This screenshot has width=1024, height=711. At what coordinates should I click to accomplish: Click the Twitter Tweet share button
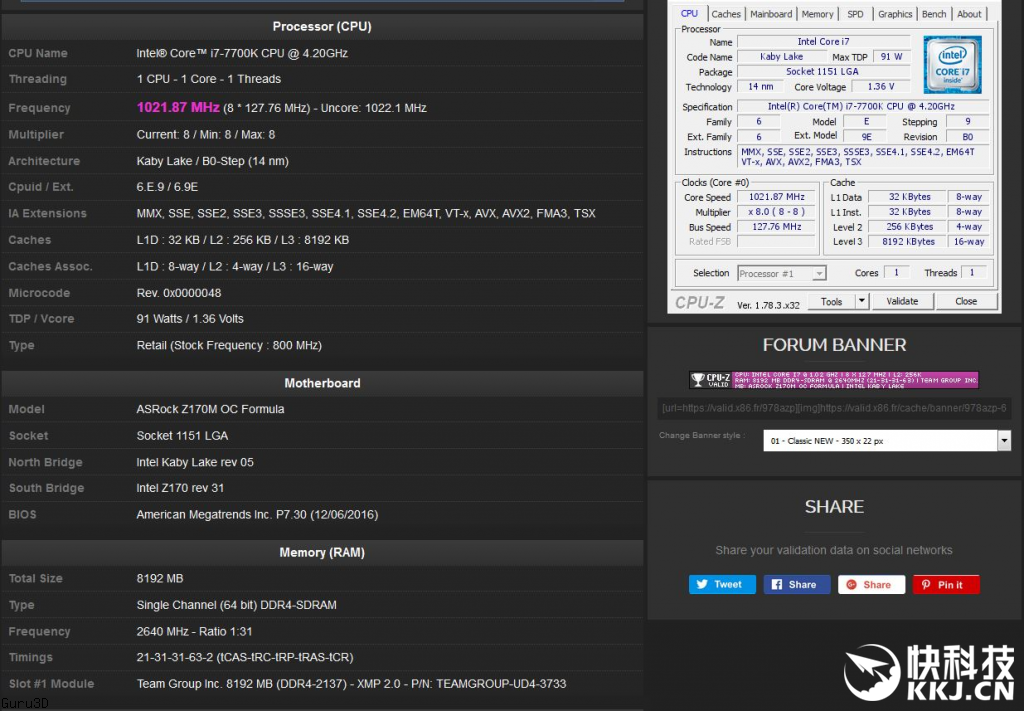tap(721, 585)
